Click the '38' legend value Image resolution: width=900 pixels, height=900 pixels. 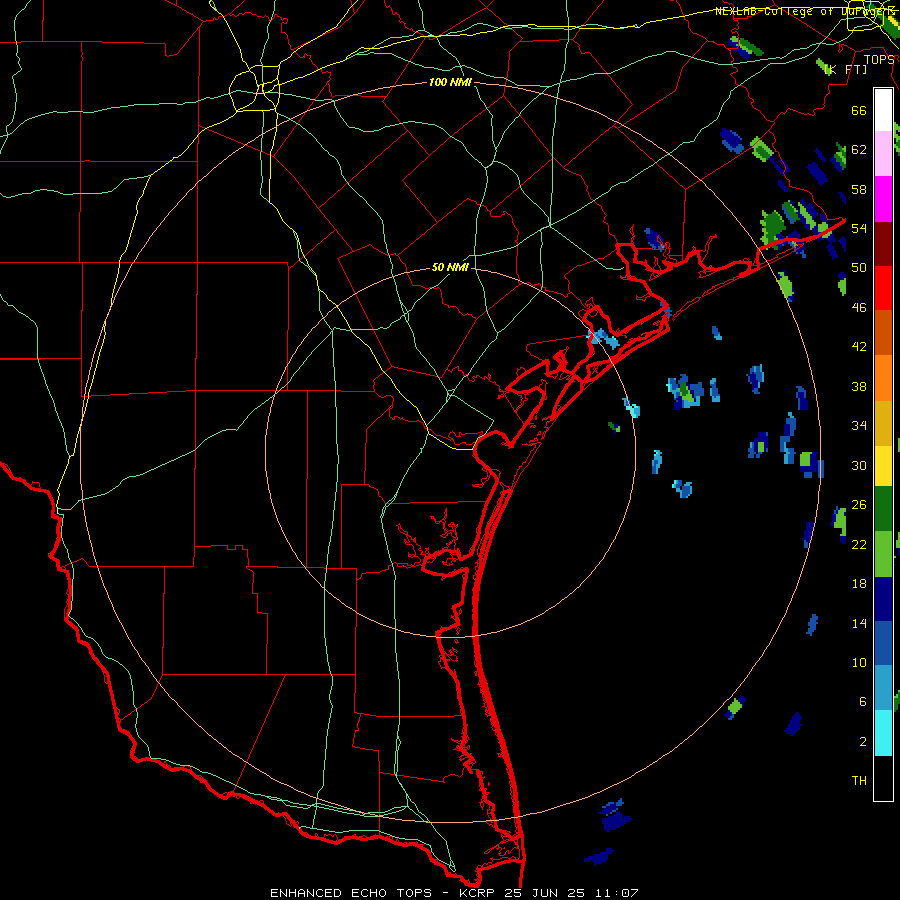pyautogui.click(x=859, y=386)
